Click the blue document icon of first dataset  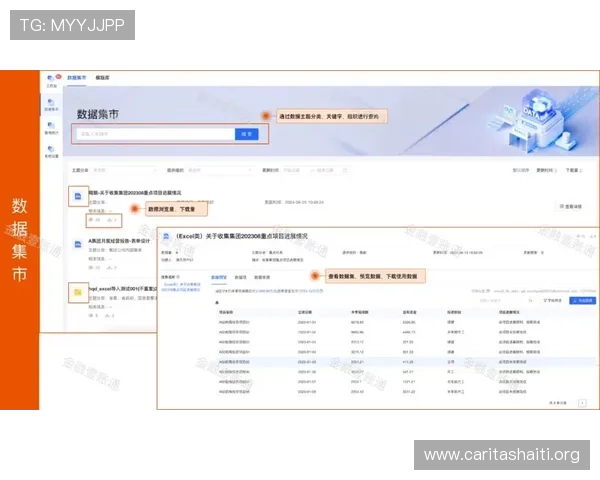pyautogui.click(x=76, y=195)
